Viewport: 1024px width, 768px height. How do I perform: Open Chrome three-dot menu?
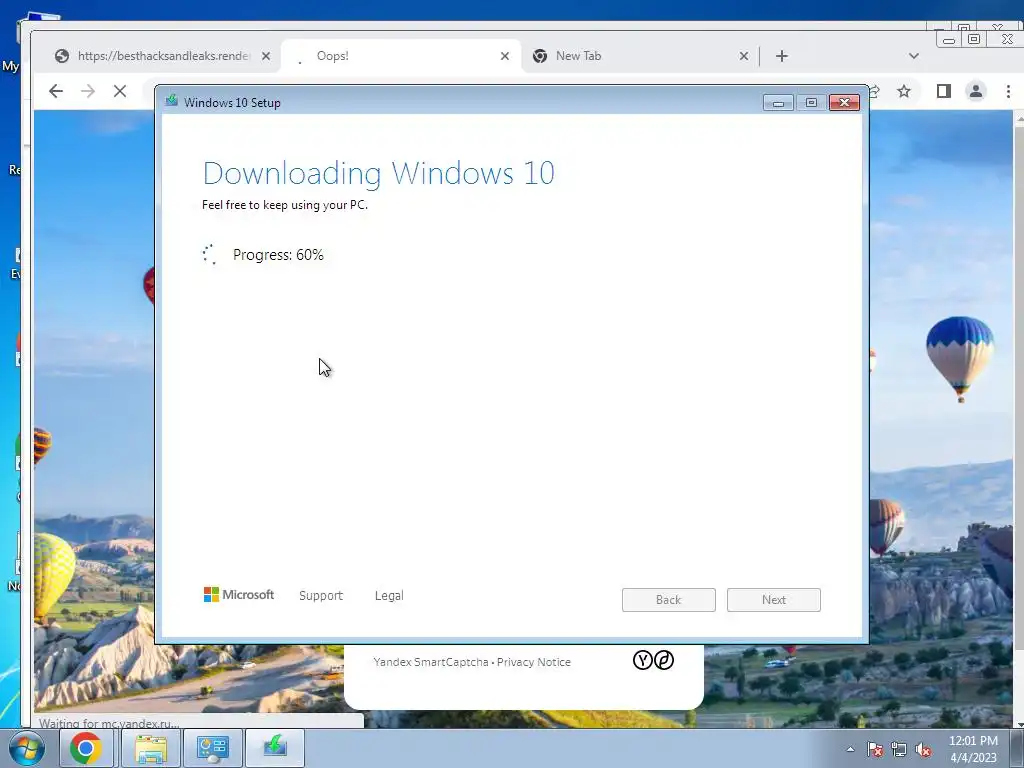(x=1008, y=91)
